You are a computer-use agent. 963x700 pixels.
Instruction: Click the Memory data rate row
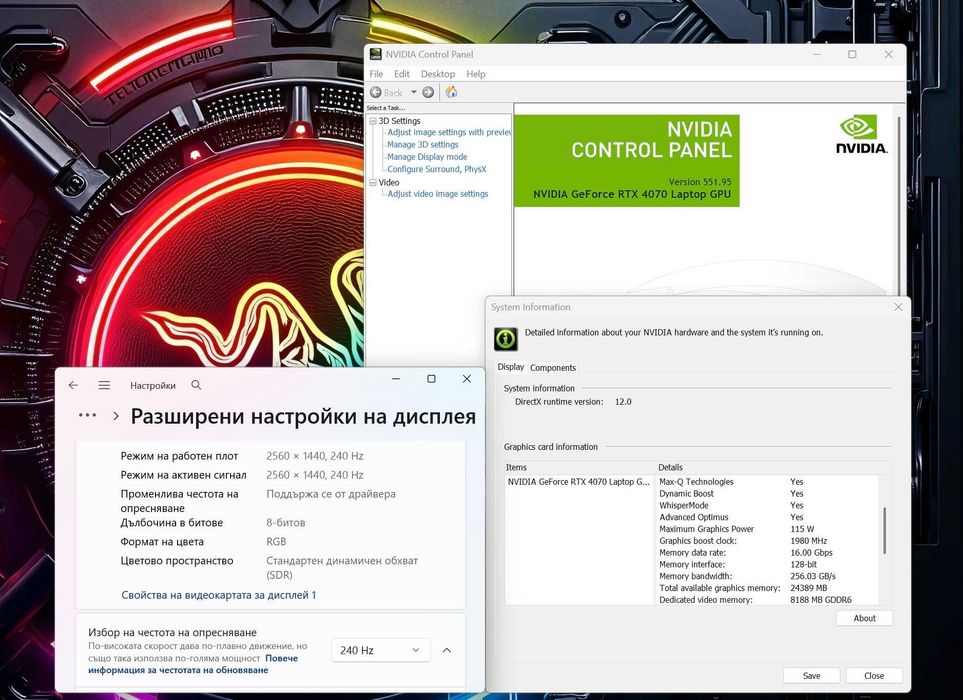[768, 552]
